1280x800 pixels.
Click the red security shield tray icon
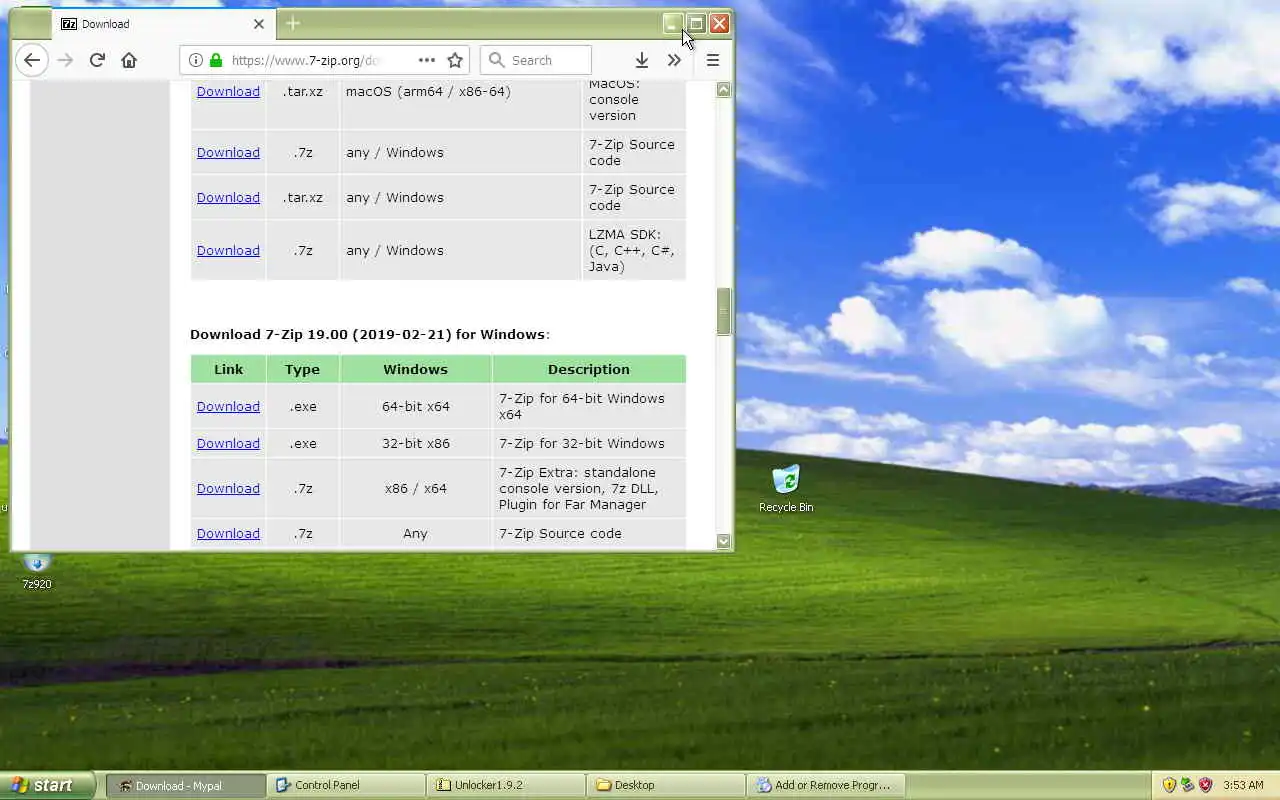pyautogui.click(x=1205, y=785)
